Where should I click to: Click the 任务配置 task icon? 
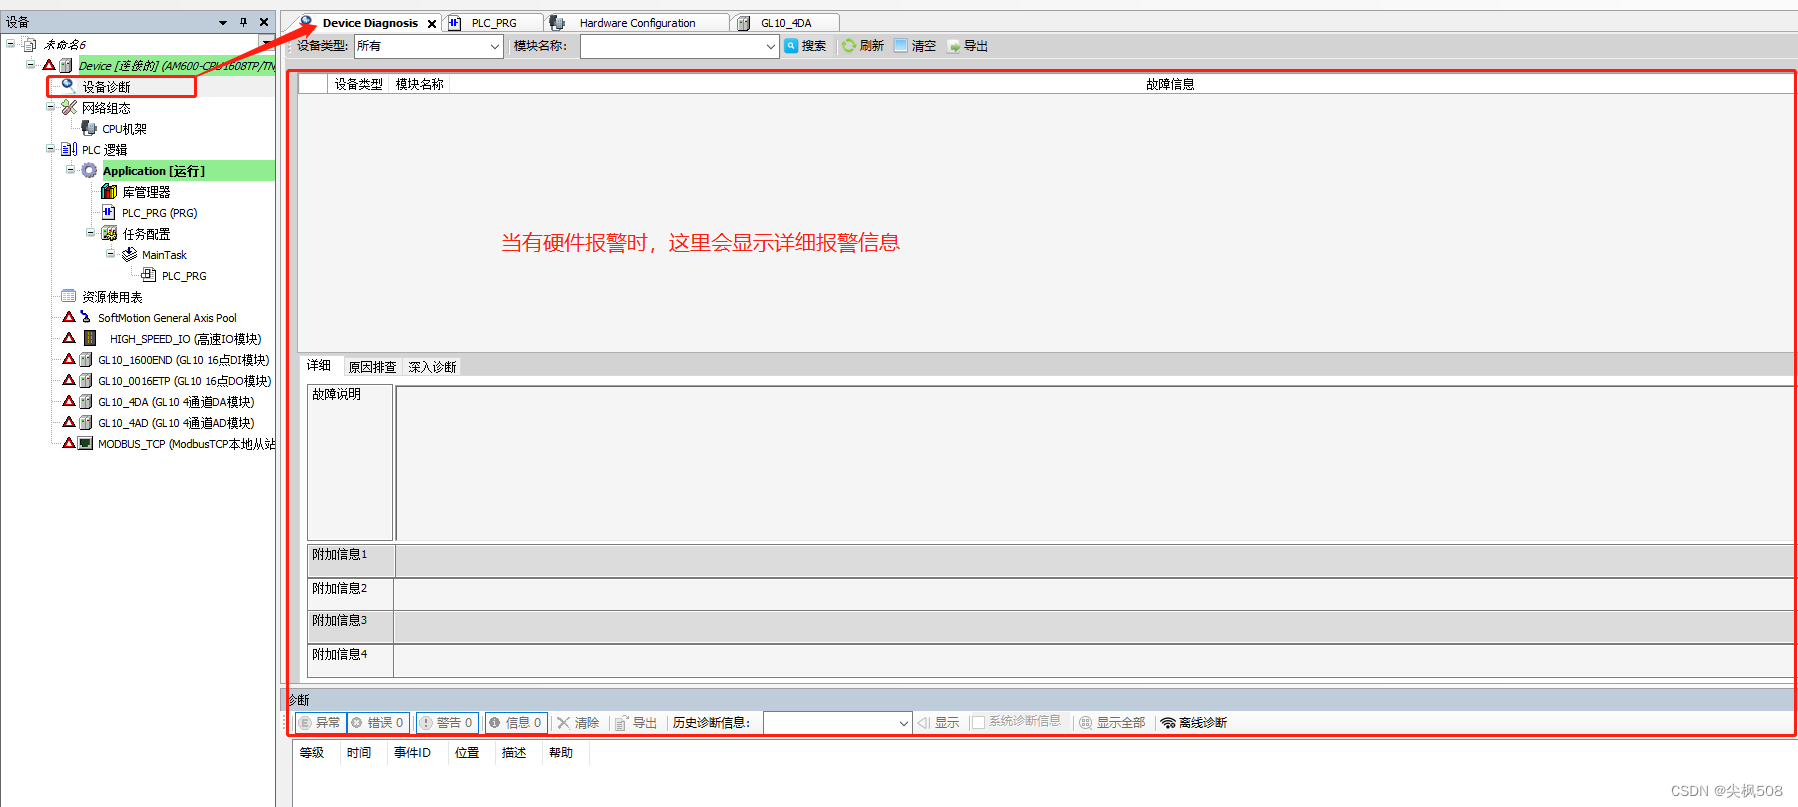[x=109, y=233]
